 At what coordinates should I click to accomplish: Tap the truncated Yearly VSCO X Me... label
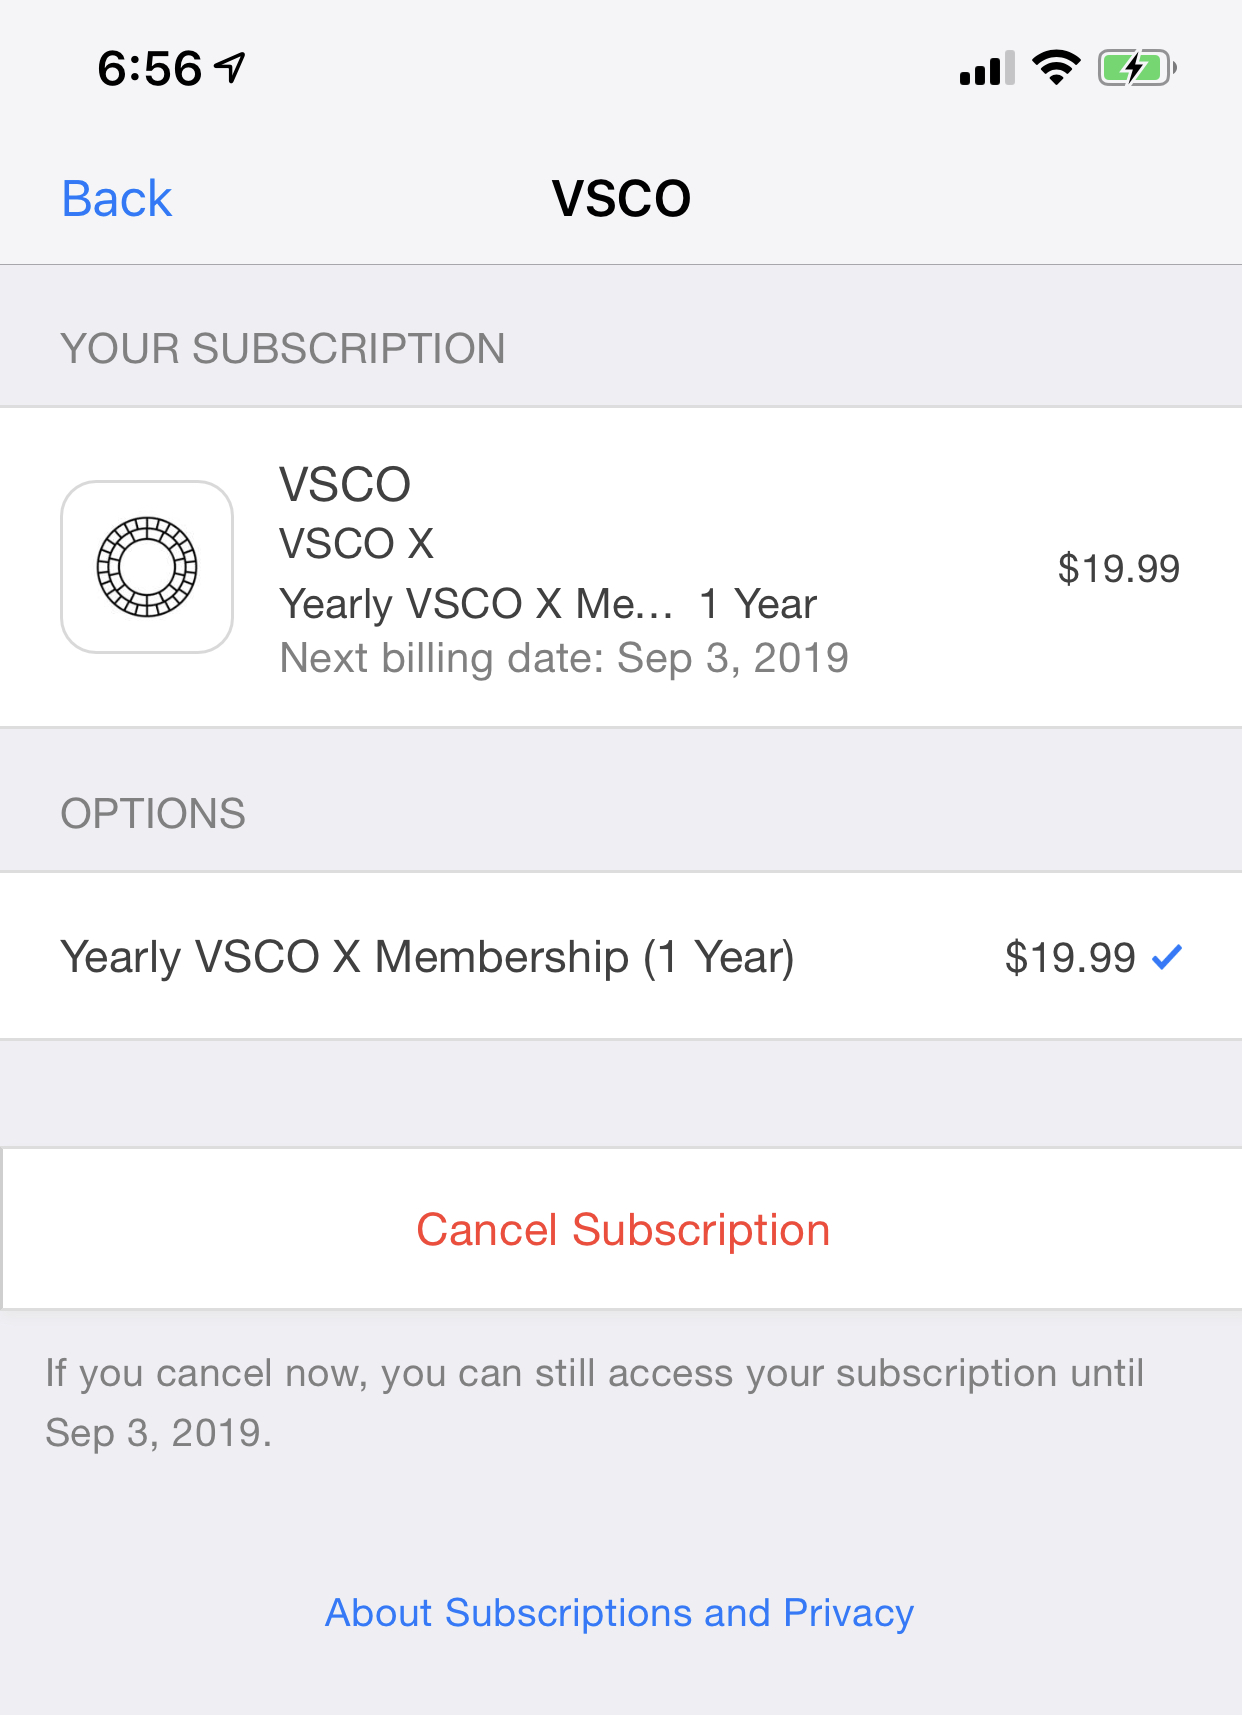476,604
